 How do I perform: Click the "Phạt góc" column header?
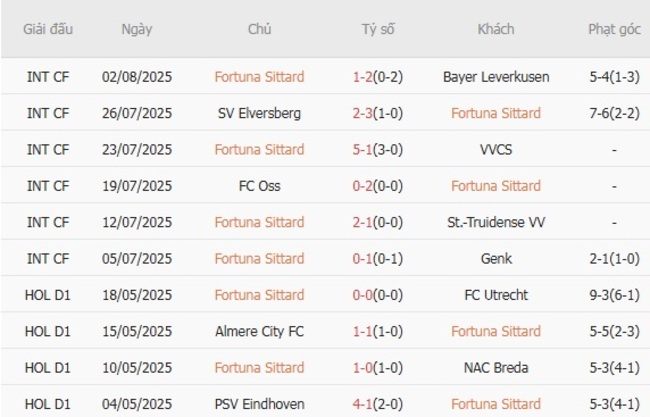[x=614, y=29]
